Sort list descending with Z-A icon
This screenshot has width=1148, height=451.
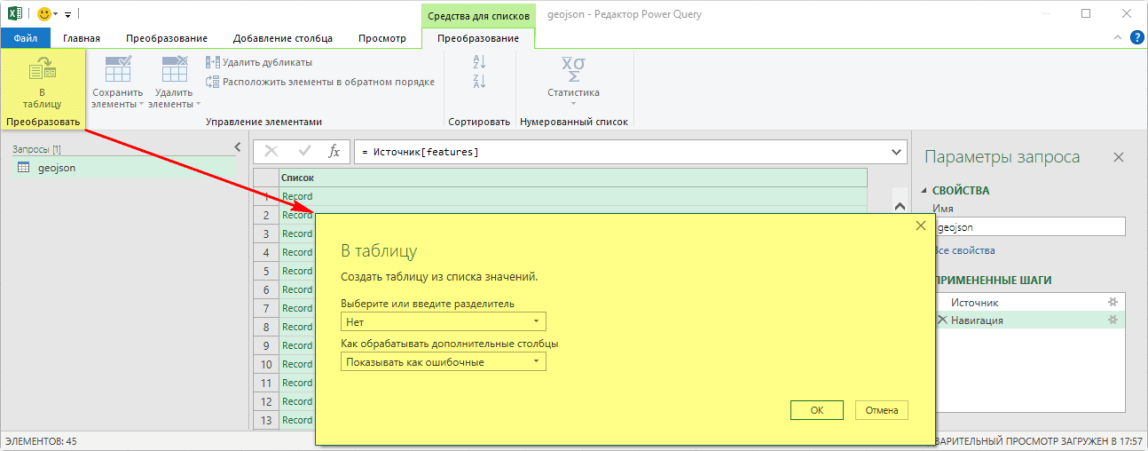[478, 82]
